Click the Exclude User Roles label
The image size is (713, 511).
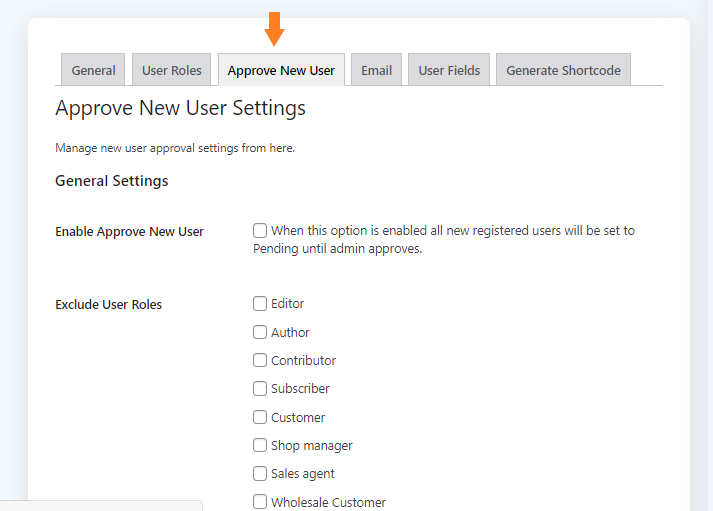(108, 304)
